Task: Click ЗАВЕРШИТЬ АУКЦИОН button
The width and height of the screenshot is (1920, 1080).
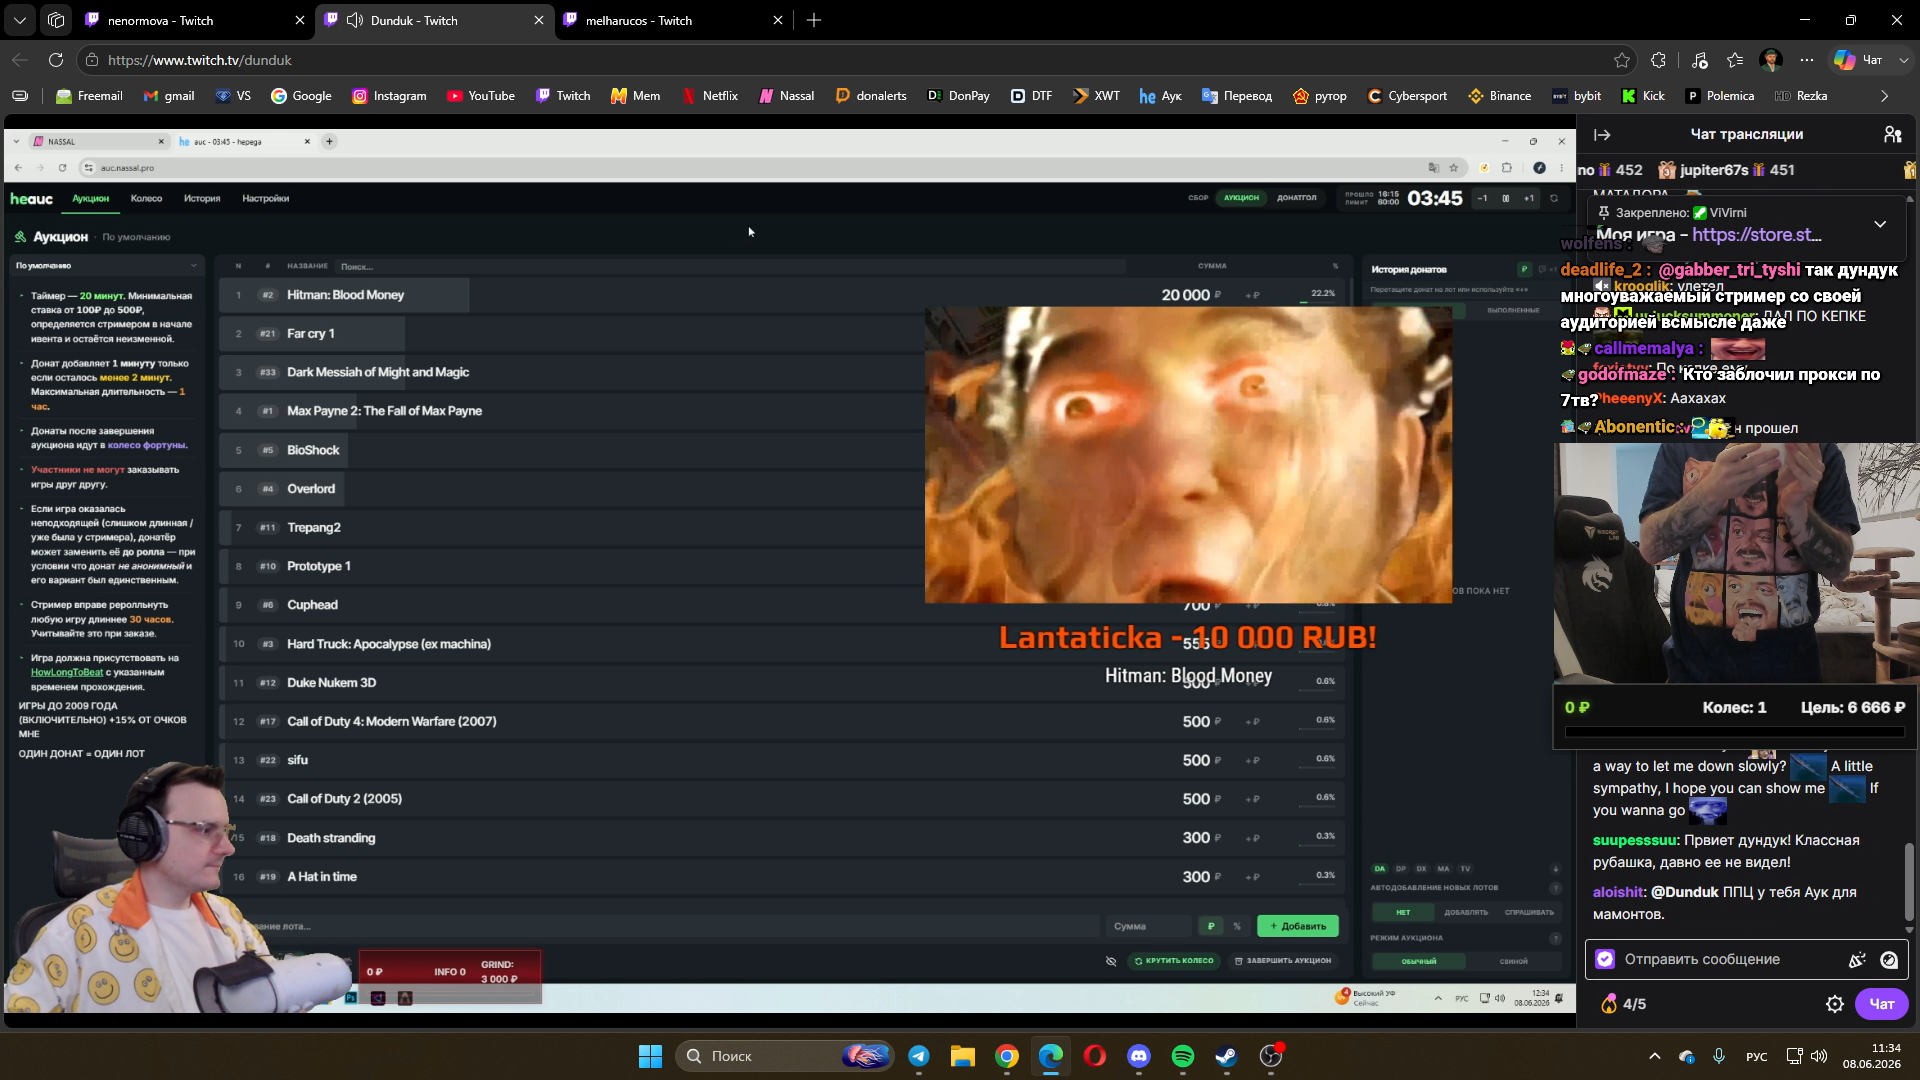Action: (x=1282, y=961)
